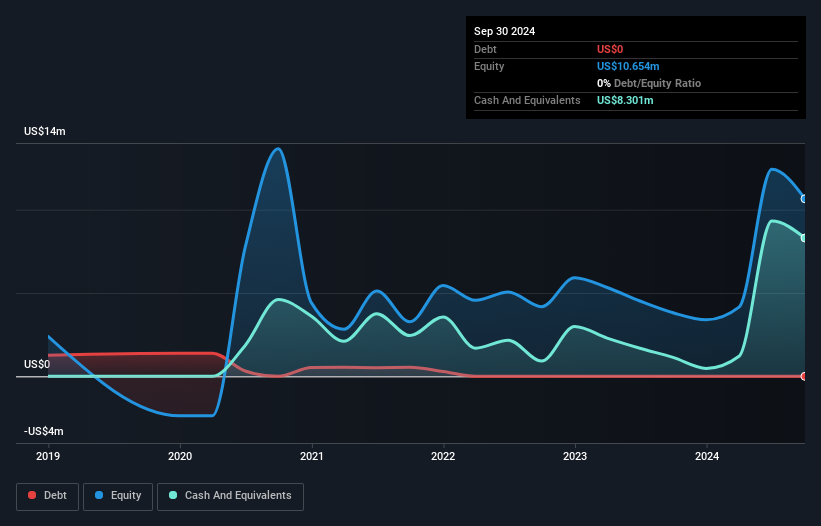This screenshot has height=526, width=821.
Task: Click the Sep 30 2024 tooltip date
Action: [504, 31]
